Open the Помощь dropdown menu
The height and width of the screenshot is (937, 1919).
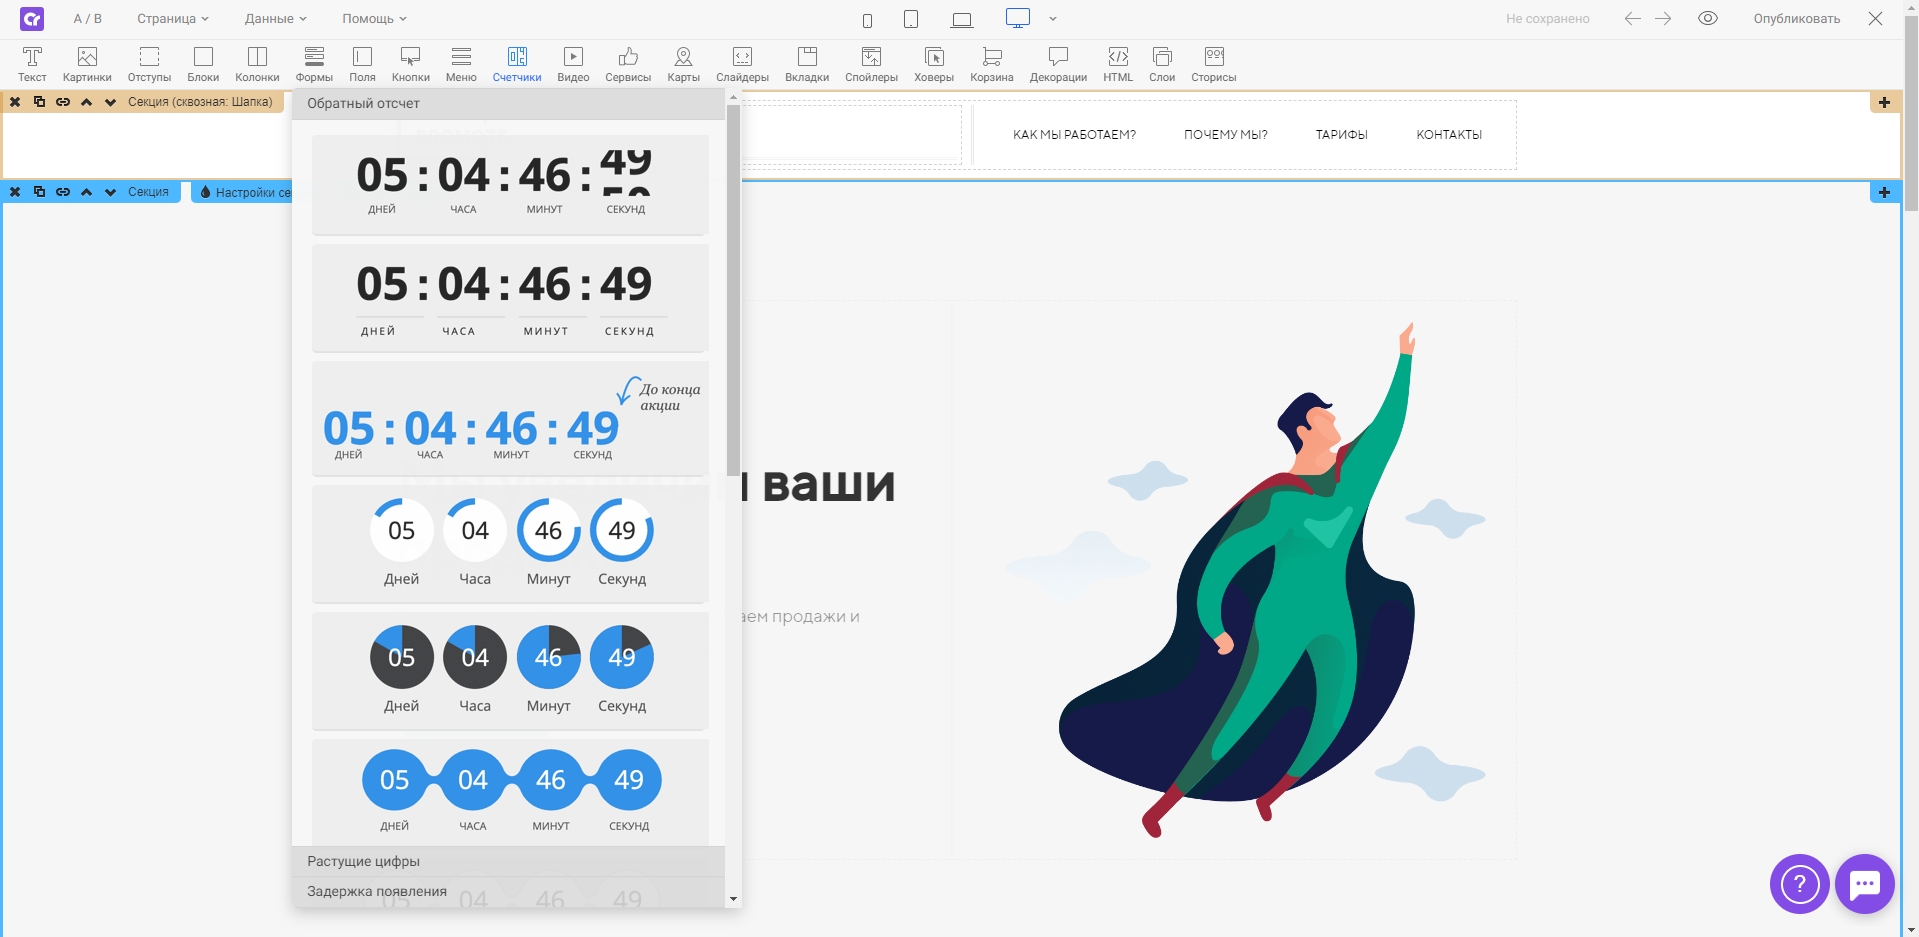pyautogui.click(x=374, y=19)
